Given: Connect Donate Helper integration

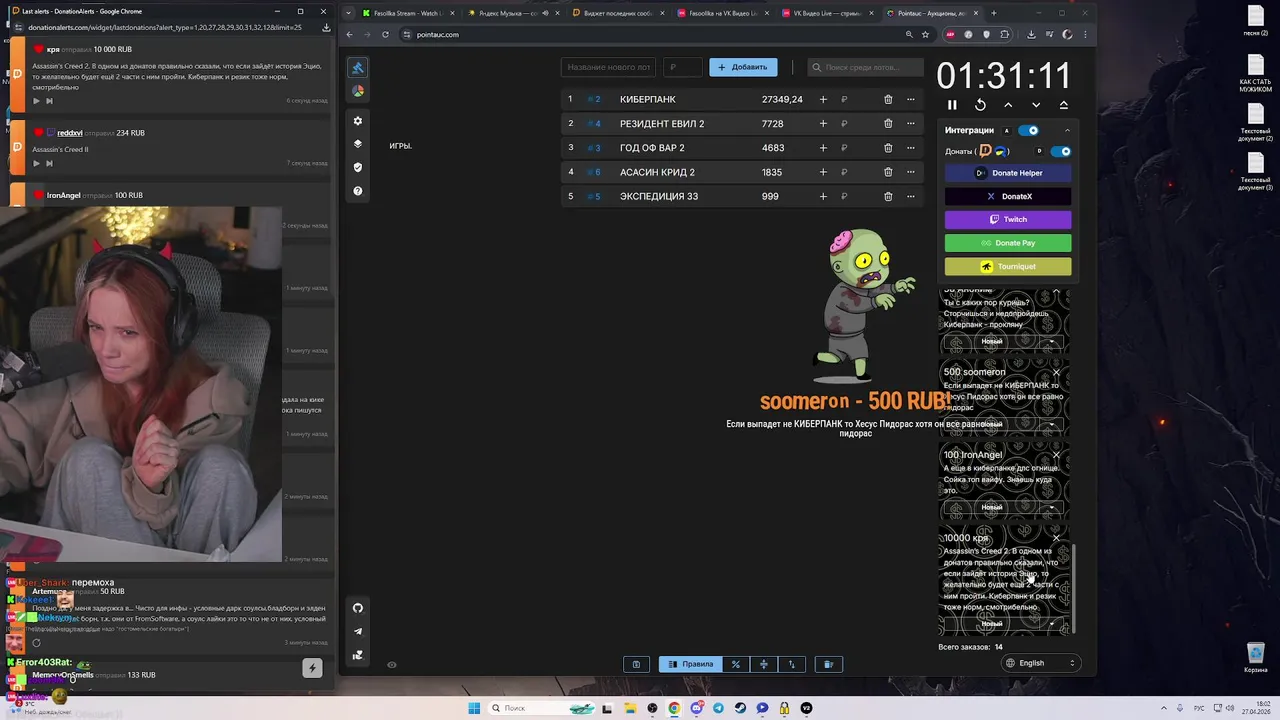Looking at the screenshot, I should tap(1008, 173).
